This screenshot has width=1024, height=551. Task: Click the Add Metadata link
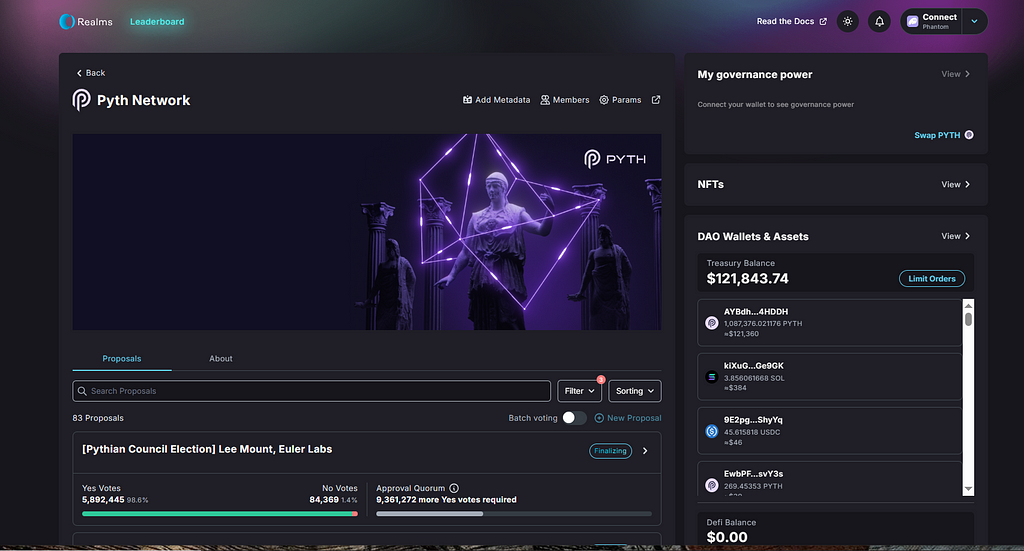tap(496, 100)
